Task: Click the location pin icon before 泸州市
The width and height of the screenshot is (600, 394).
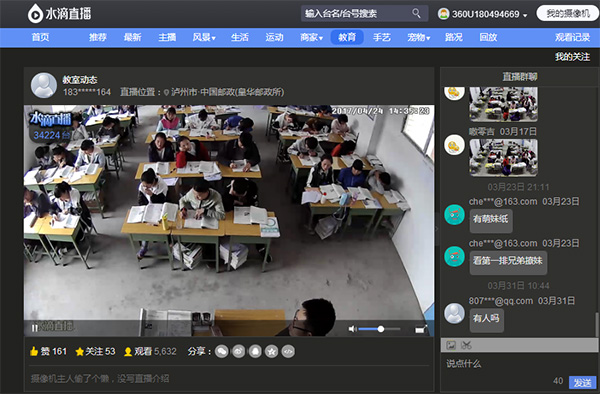Action: point(166,92)
